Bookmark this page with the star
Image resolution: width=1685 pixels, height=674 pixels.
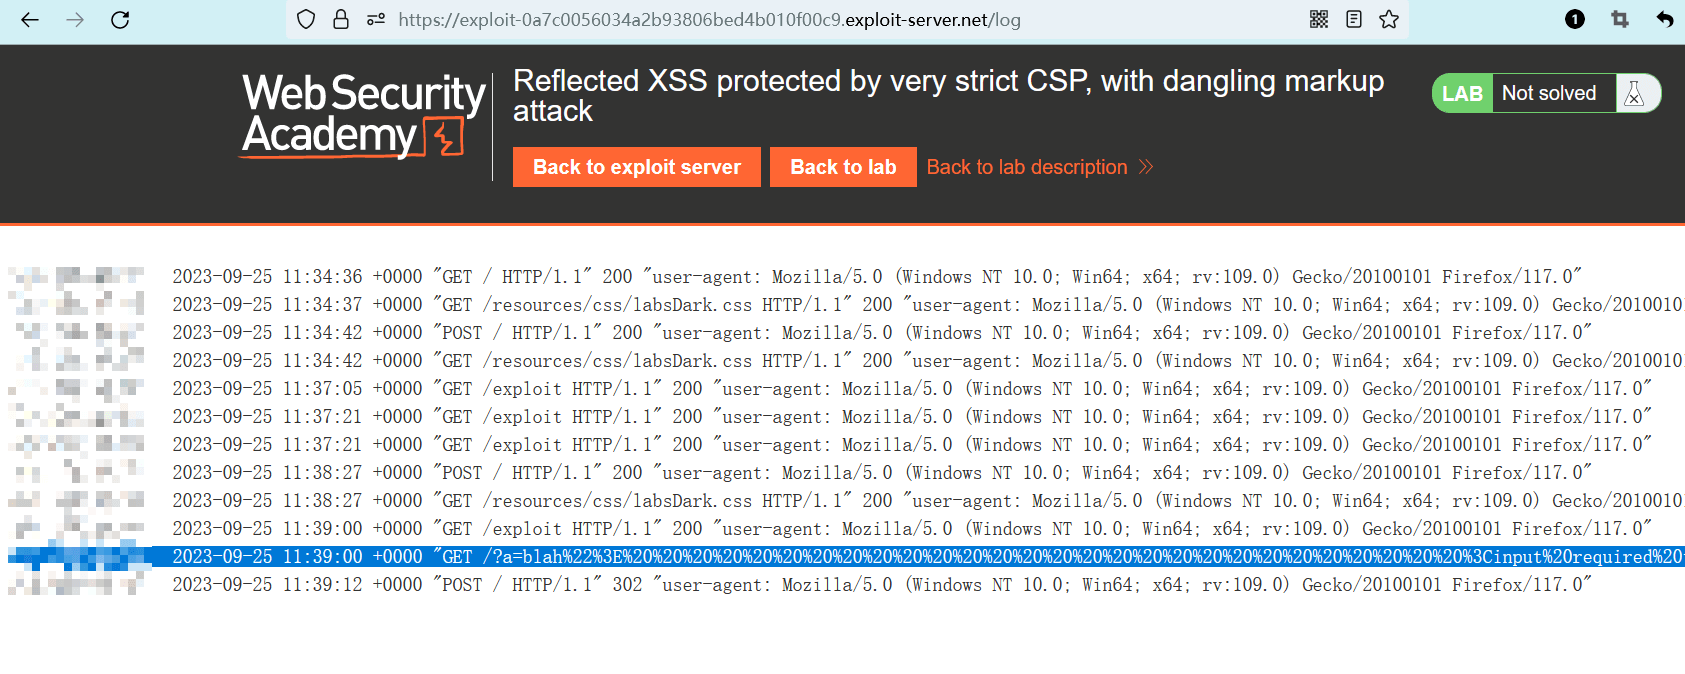tap(1389, 20)
